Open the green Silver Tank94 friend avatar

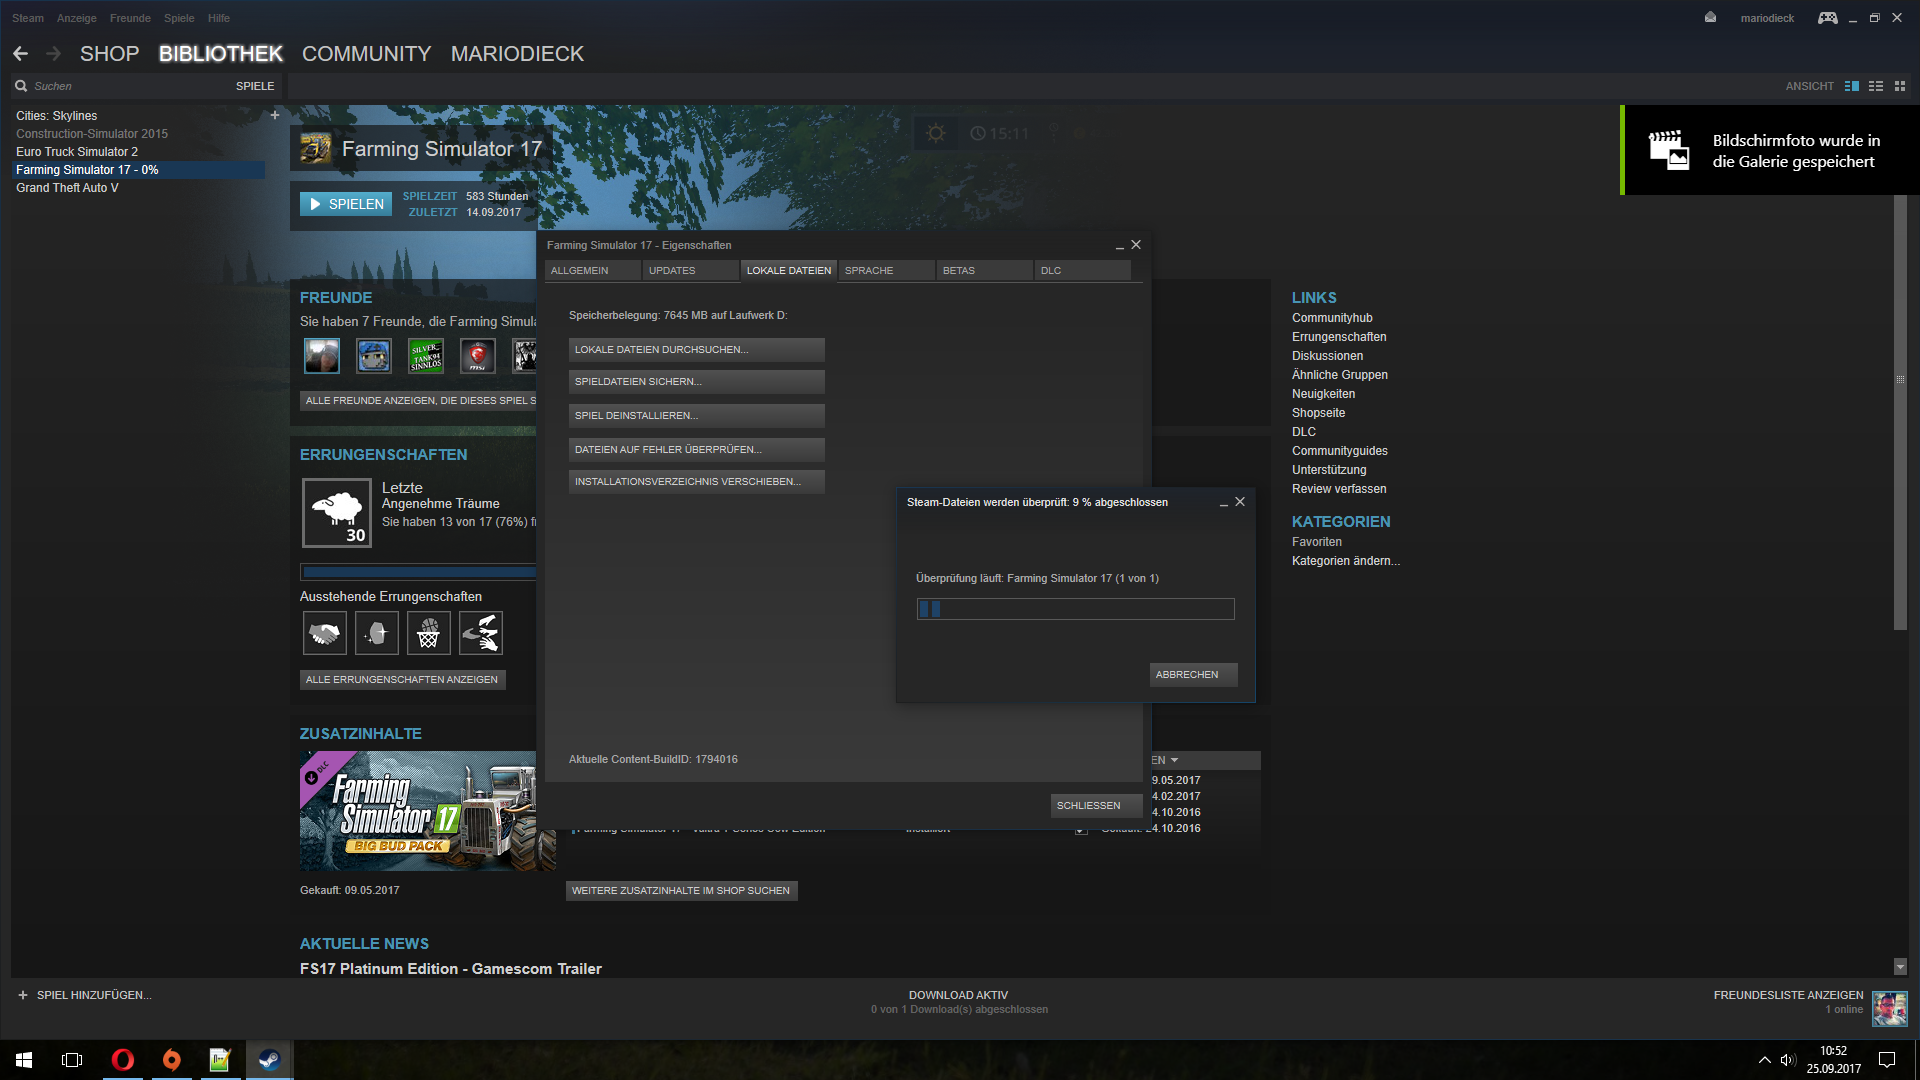pos(426,355)
